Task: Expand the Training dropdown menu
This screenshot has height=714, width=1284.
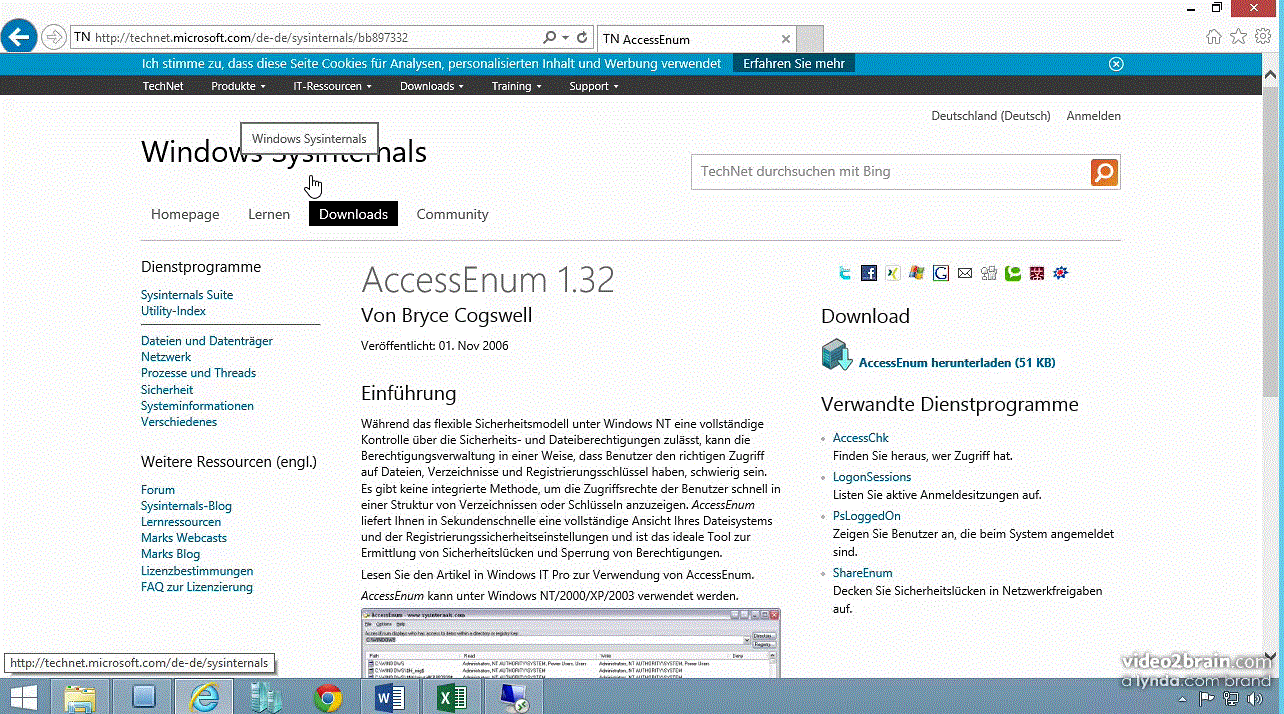Action: (516, 86)
